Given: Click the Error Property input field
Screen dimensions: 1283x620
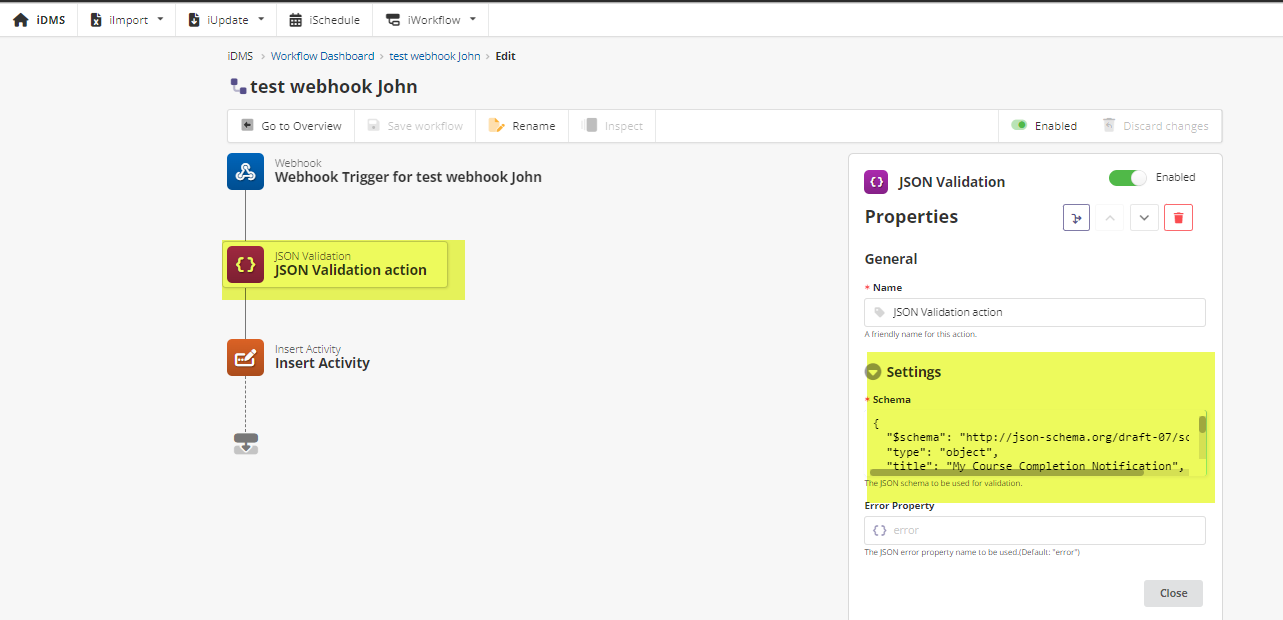Looking at the screenshot, I should (x=1035, y=530).
